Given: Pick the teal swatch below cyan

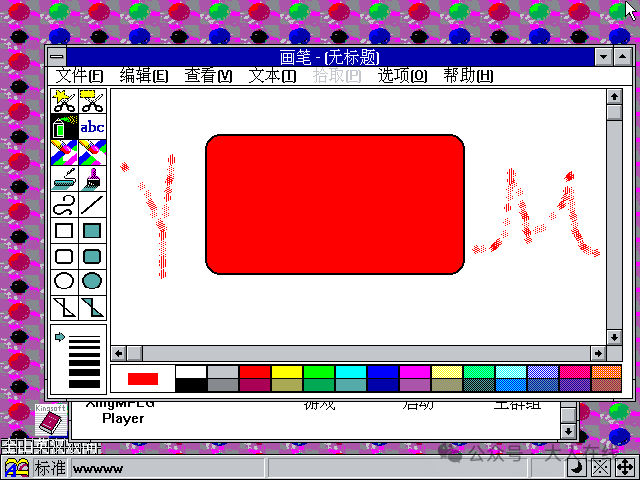Looking at the screenshot, I should 351,385.
